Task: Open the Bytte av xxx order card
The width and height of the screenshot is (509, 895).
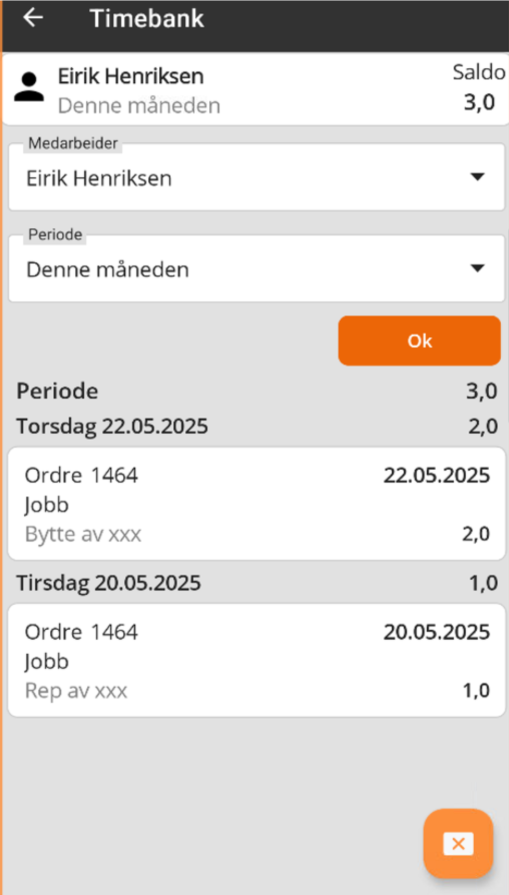Action: click(257, 503)
